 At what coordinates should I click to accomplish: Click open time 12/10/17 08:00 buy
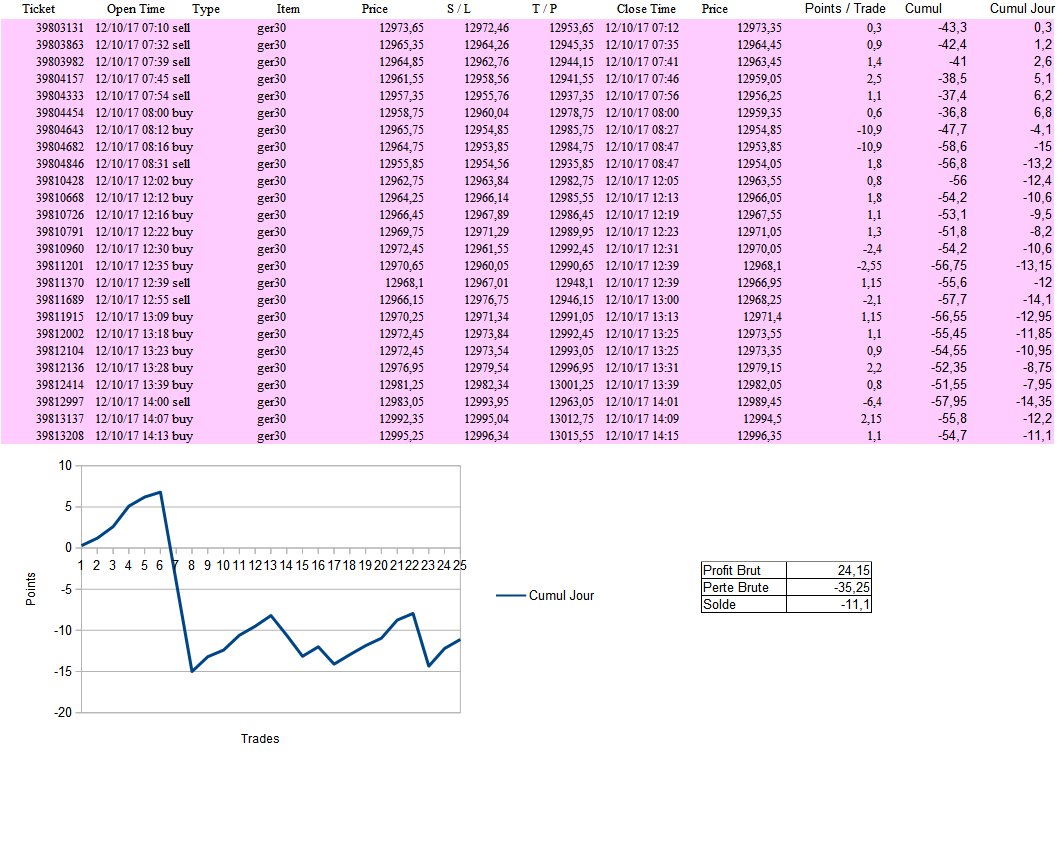tap(144, 113)
